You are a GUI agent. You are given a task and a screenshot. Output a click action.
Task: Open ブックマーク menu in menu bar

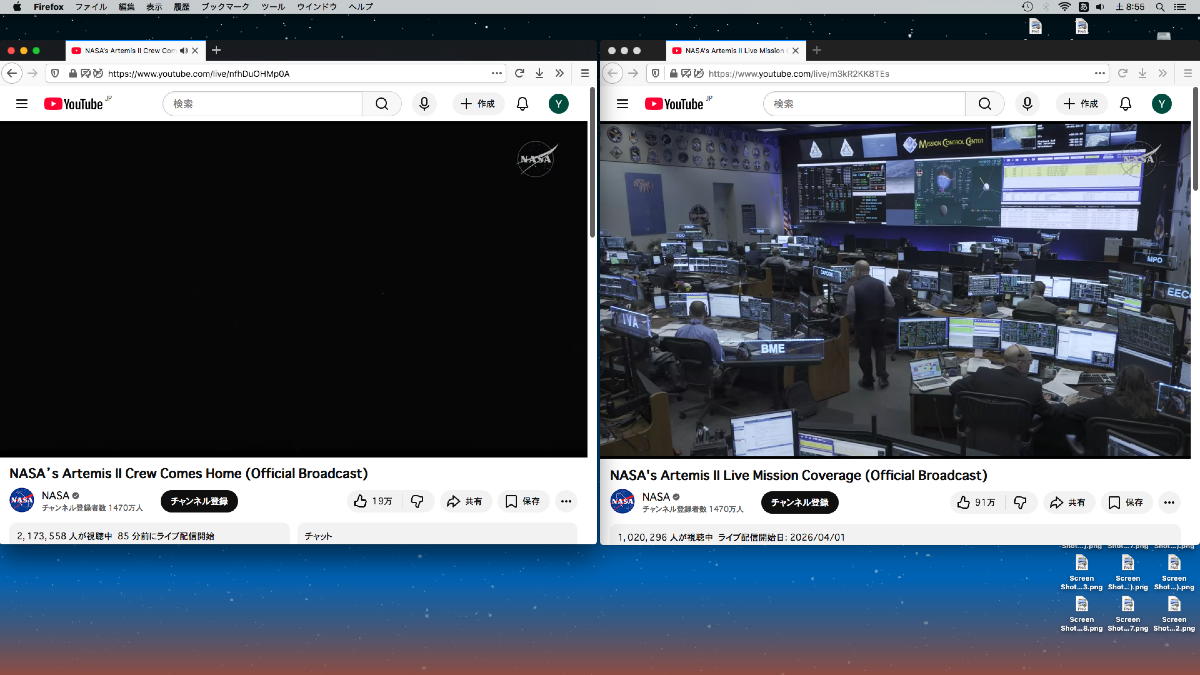tap(225, 6)
